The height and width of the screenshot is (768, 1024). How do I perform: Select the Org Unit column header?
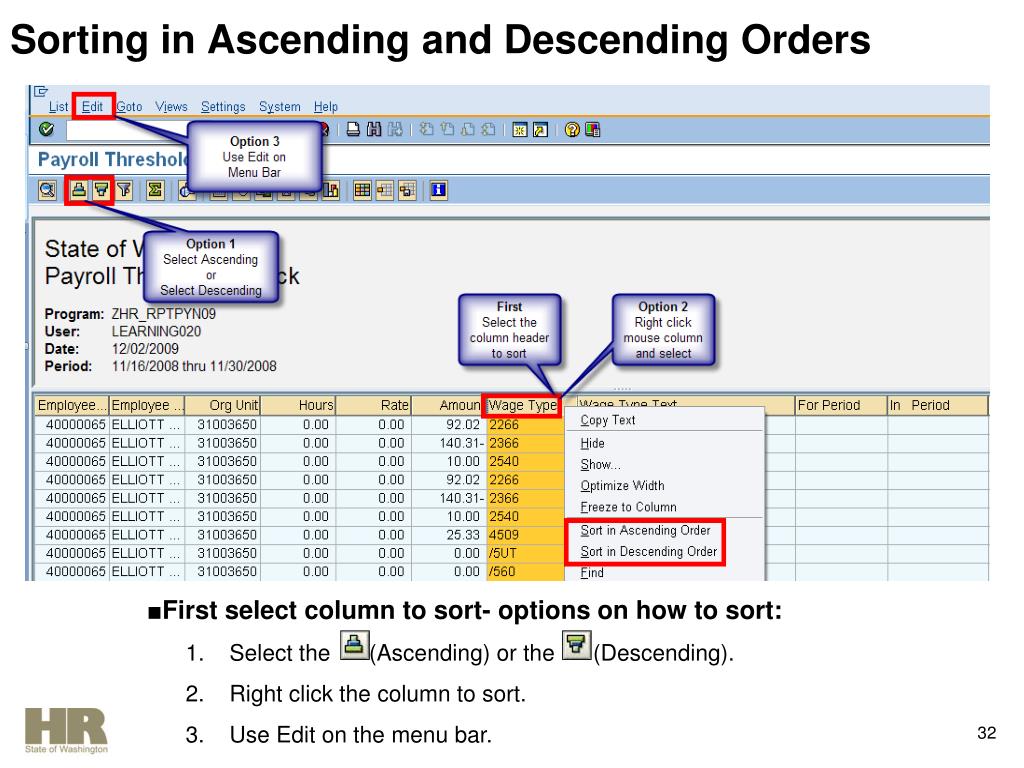(222, 406)
